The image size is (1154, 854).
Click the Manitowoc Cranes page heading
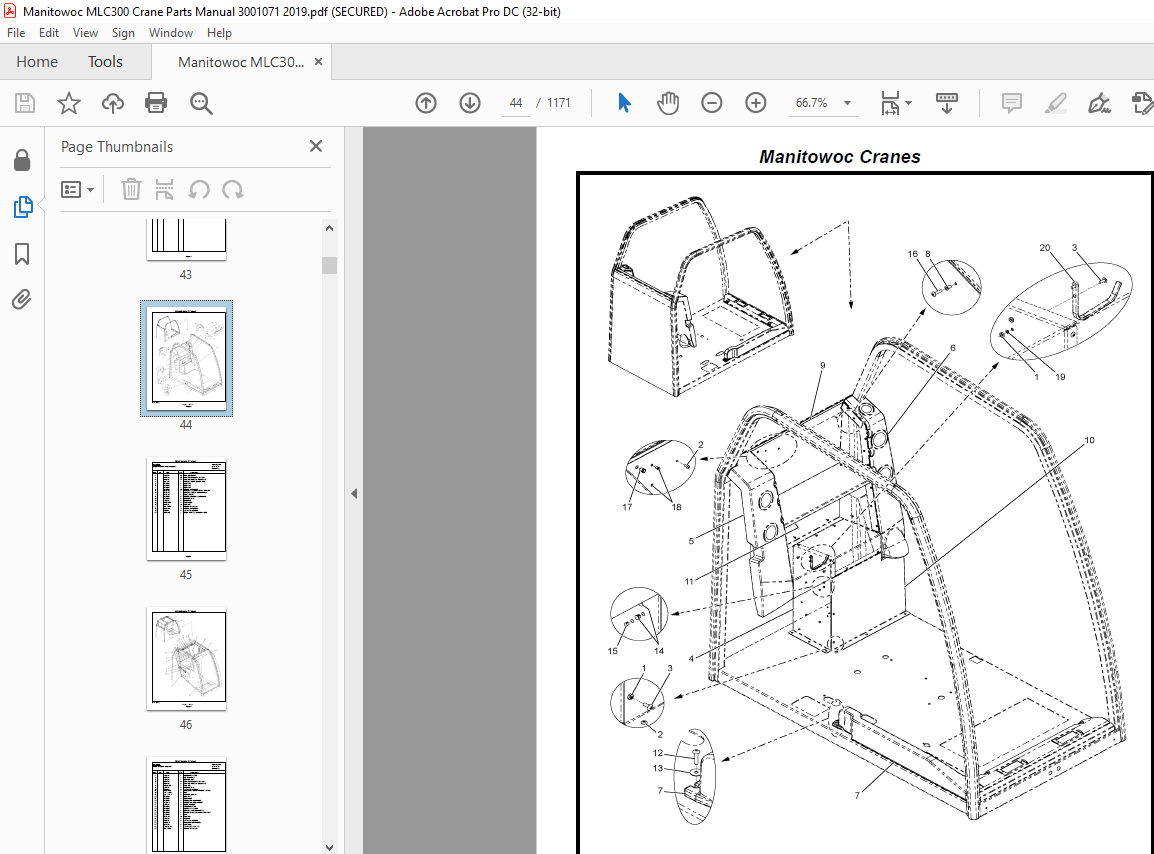coord(840,157)
